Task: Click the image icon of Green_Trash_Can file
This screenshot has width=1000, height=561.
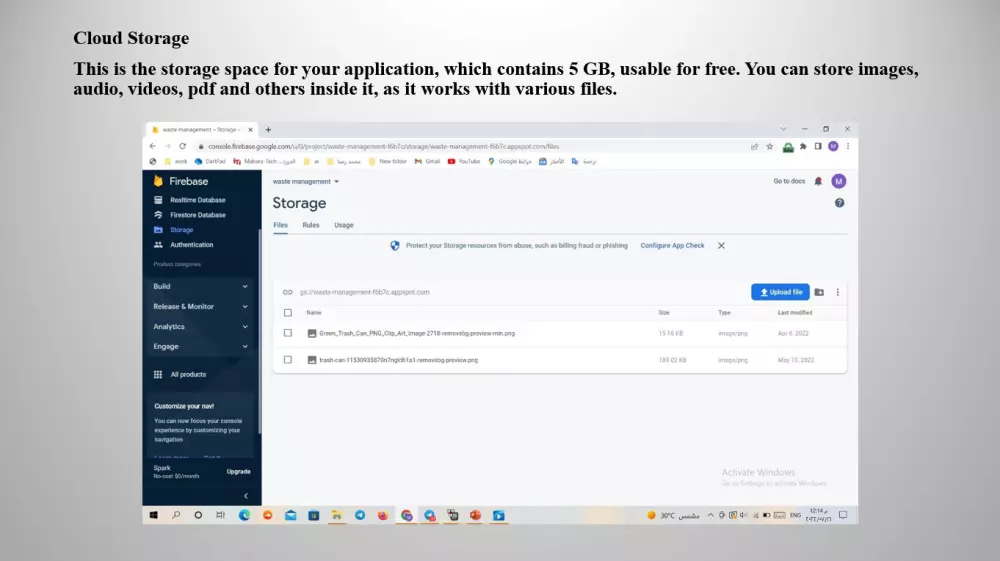Action: click(x=312, y=333)
